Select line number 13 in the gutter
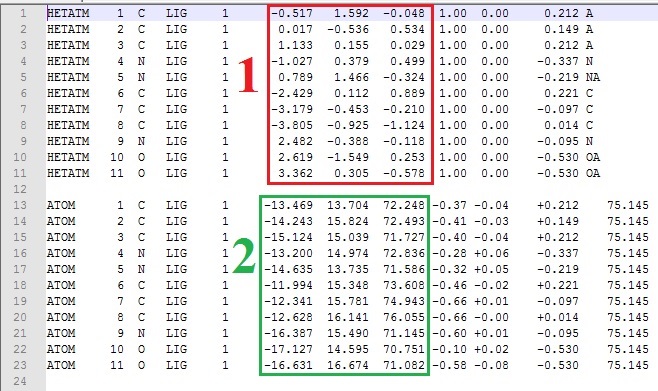 pyautogui.click(x=20, y=205)
